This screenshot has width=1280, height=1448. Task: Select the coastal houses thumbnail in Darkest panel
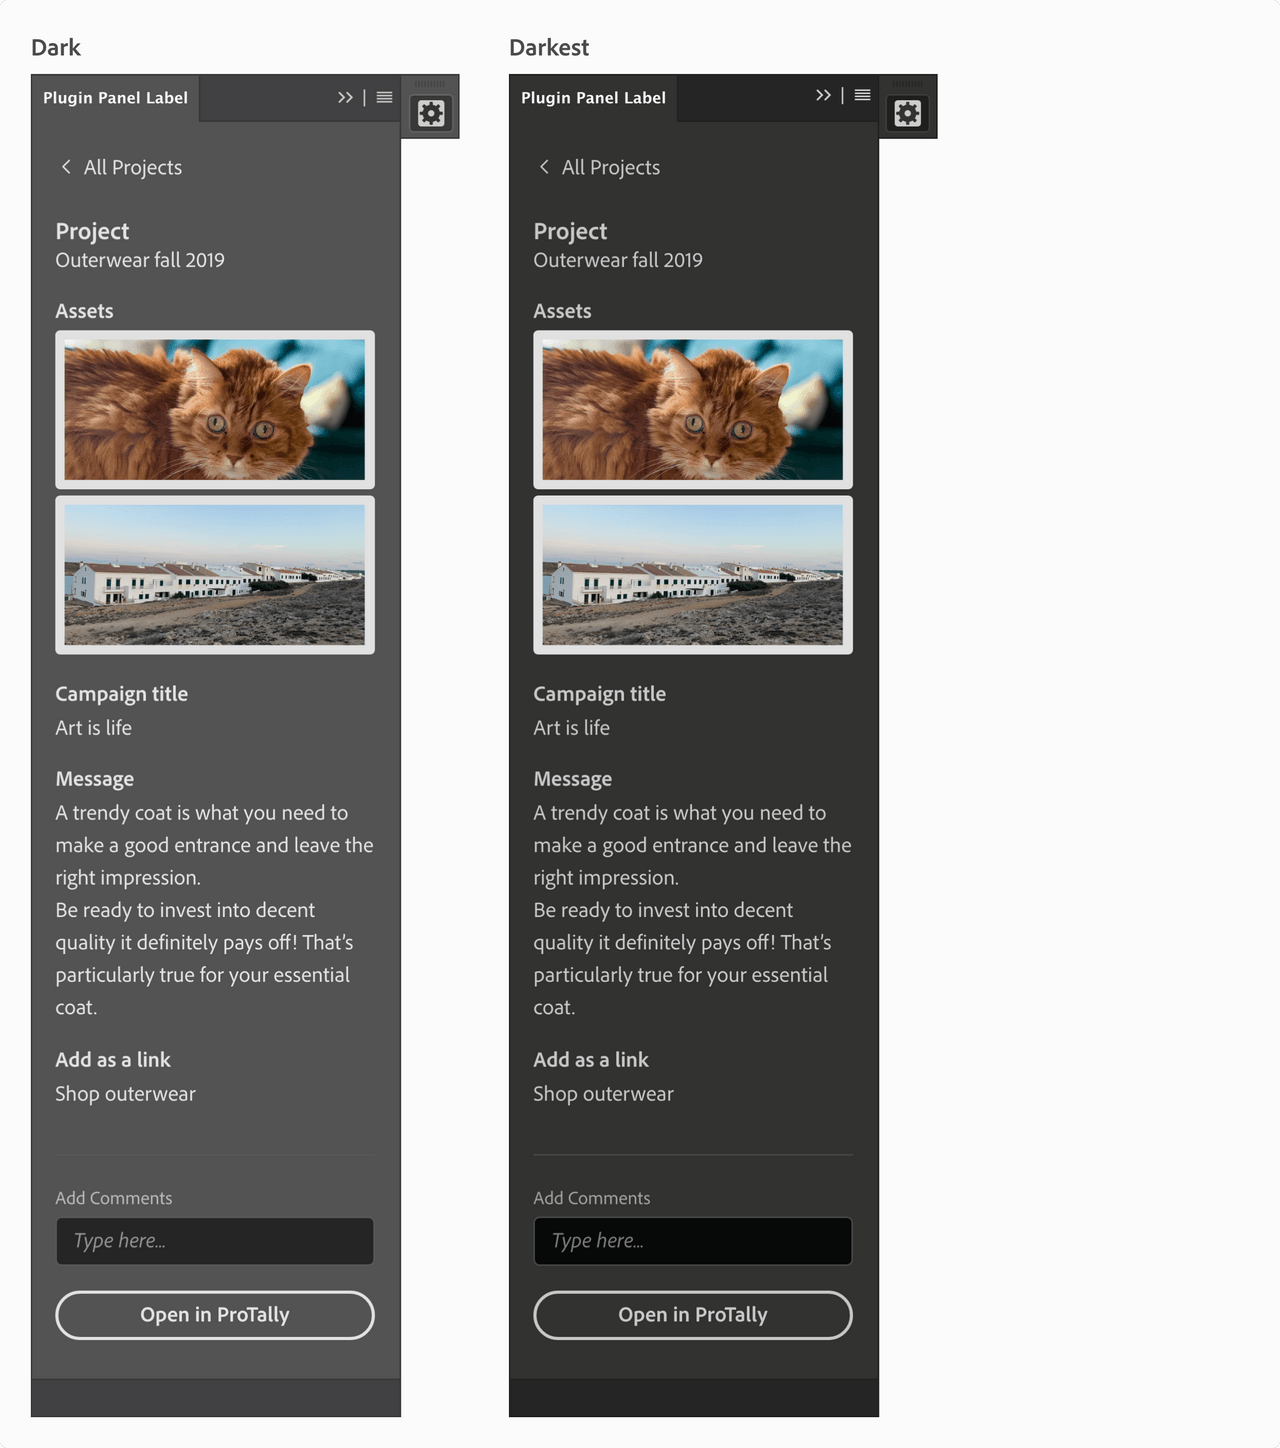[692, 575]
